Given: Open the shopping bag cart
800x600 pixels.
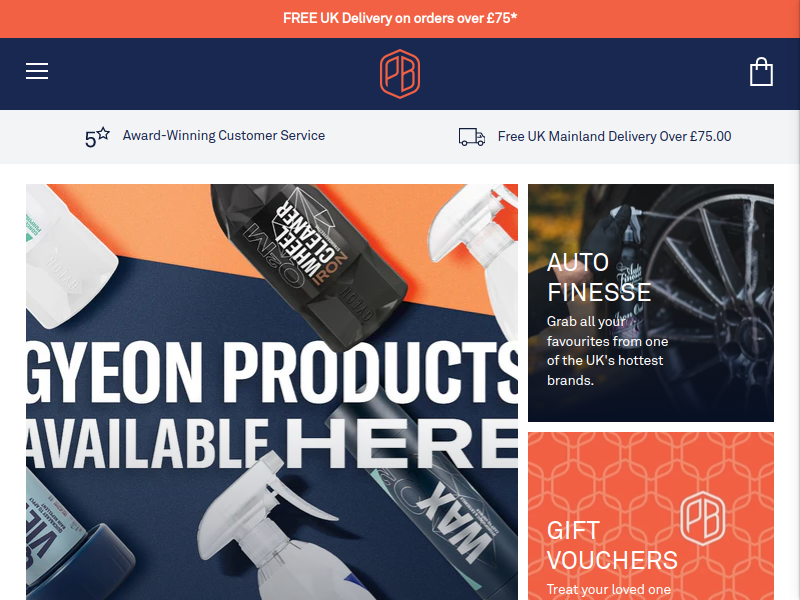Looking at the screenshot, I should point(761,71).
